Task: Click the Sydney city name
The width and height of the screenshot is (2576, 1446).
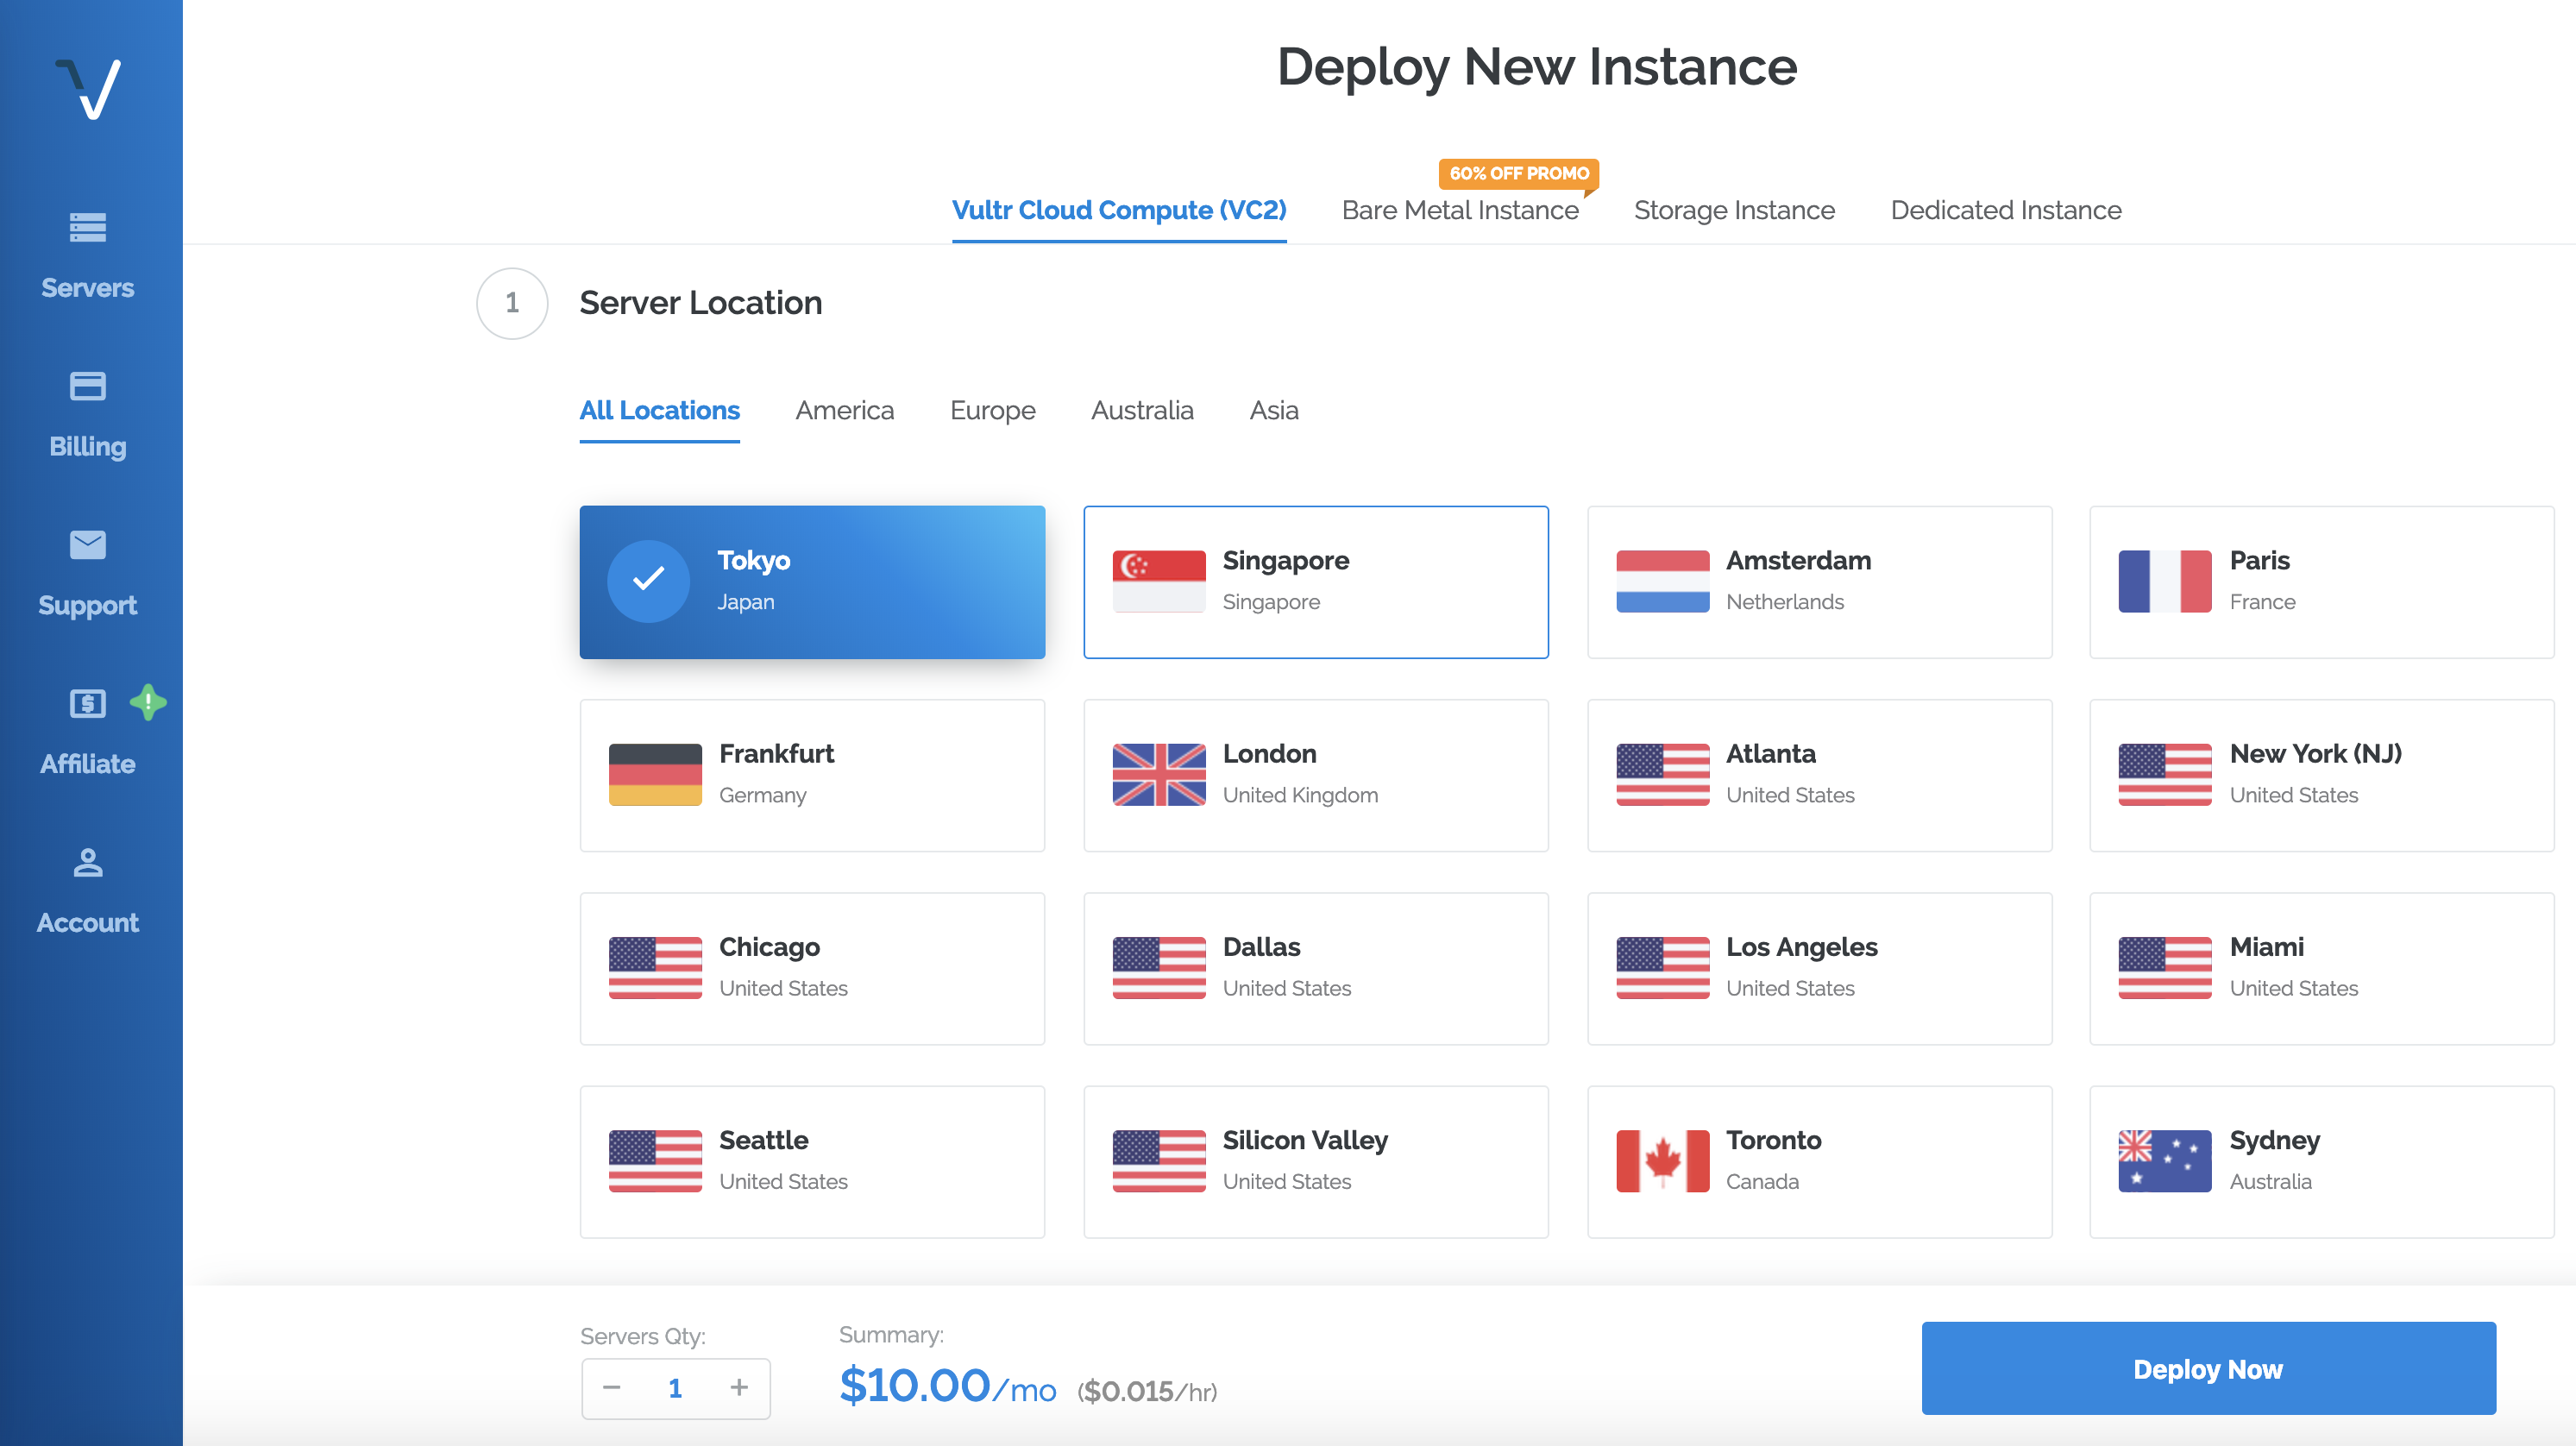Action: point(2274,1139)
